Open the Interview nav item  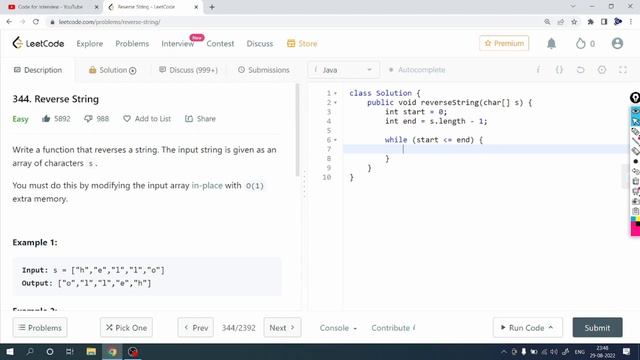point(178,43)
